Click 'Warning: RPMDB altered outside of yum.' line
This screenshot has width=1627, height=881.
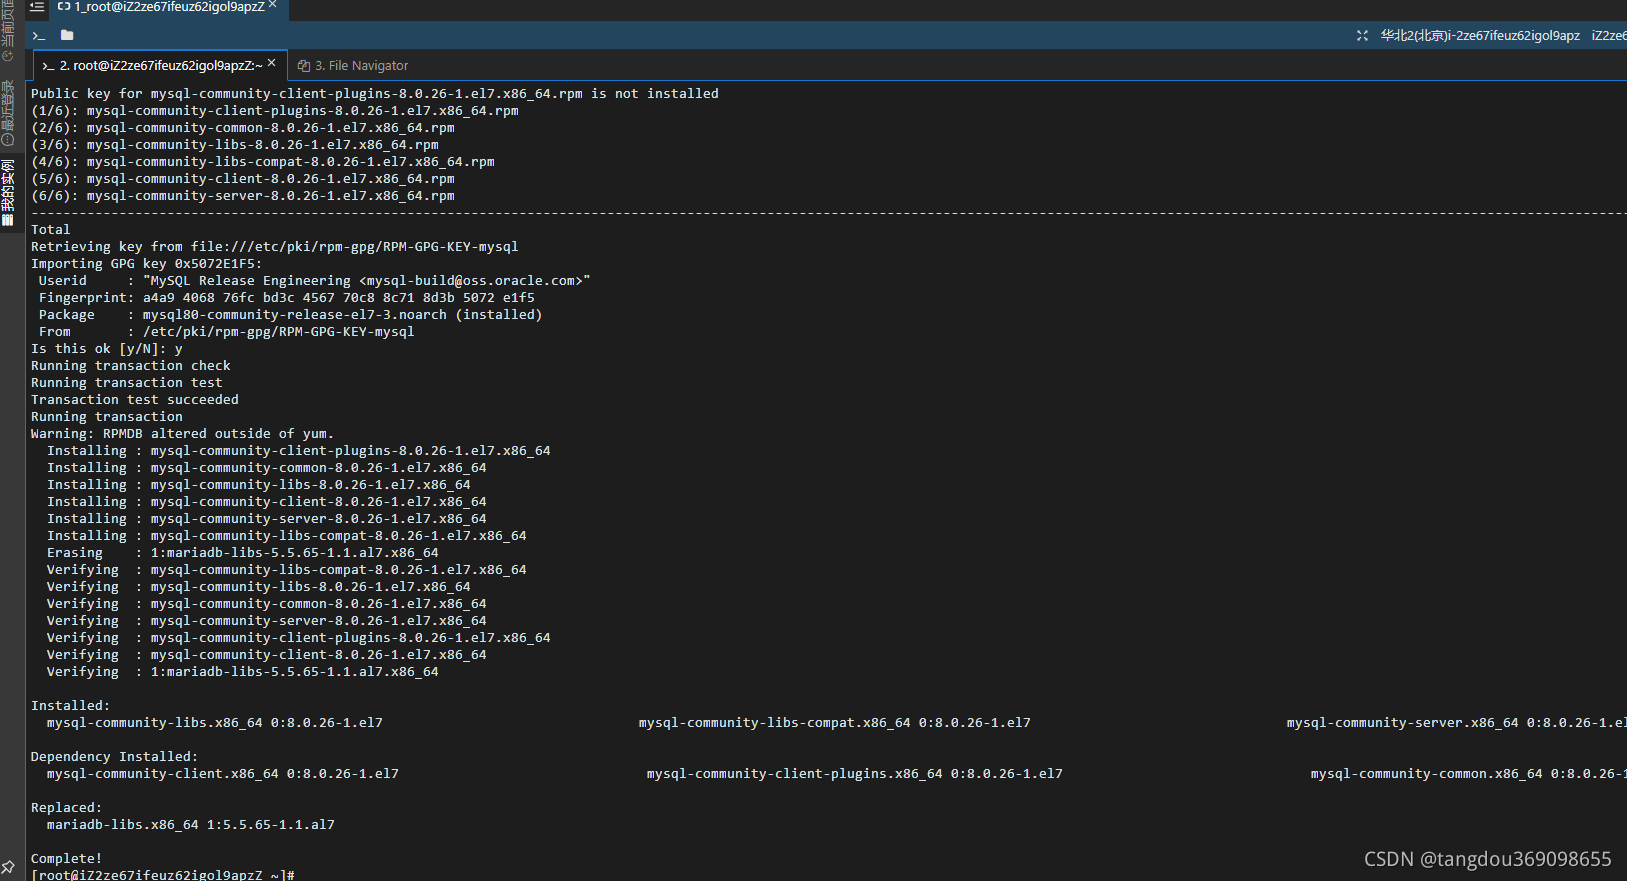point(183,433)
